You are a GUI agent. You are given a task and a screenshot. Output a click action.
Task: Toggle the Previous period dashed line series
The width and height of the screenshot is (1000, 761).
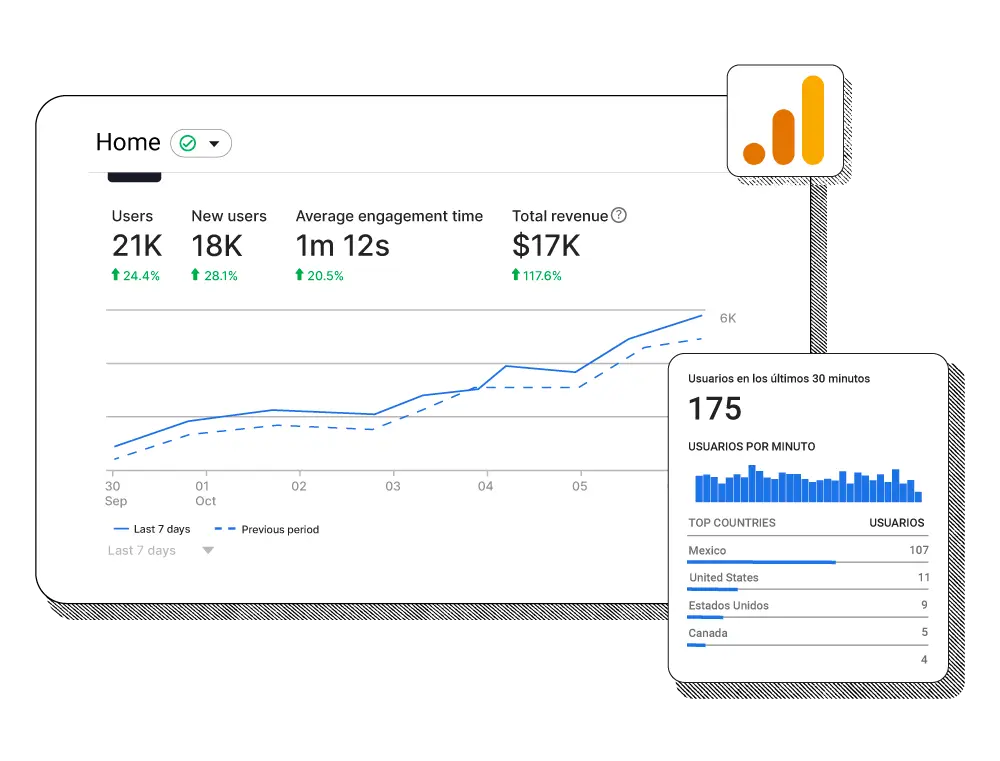tap(265, 529)
